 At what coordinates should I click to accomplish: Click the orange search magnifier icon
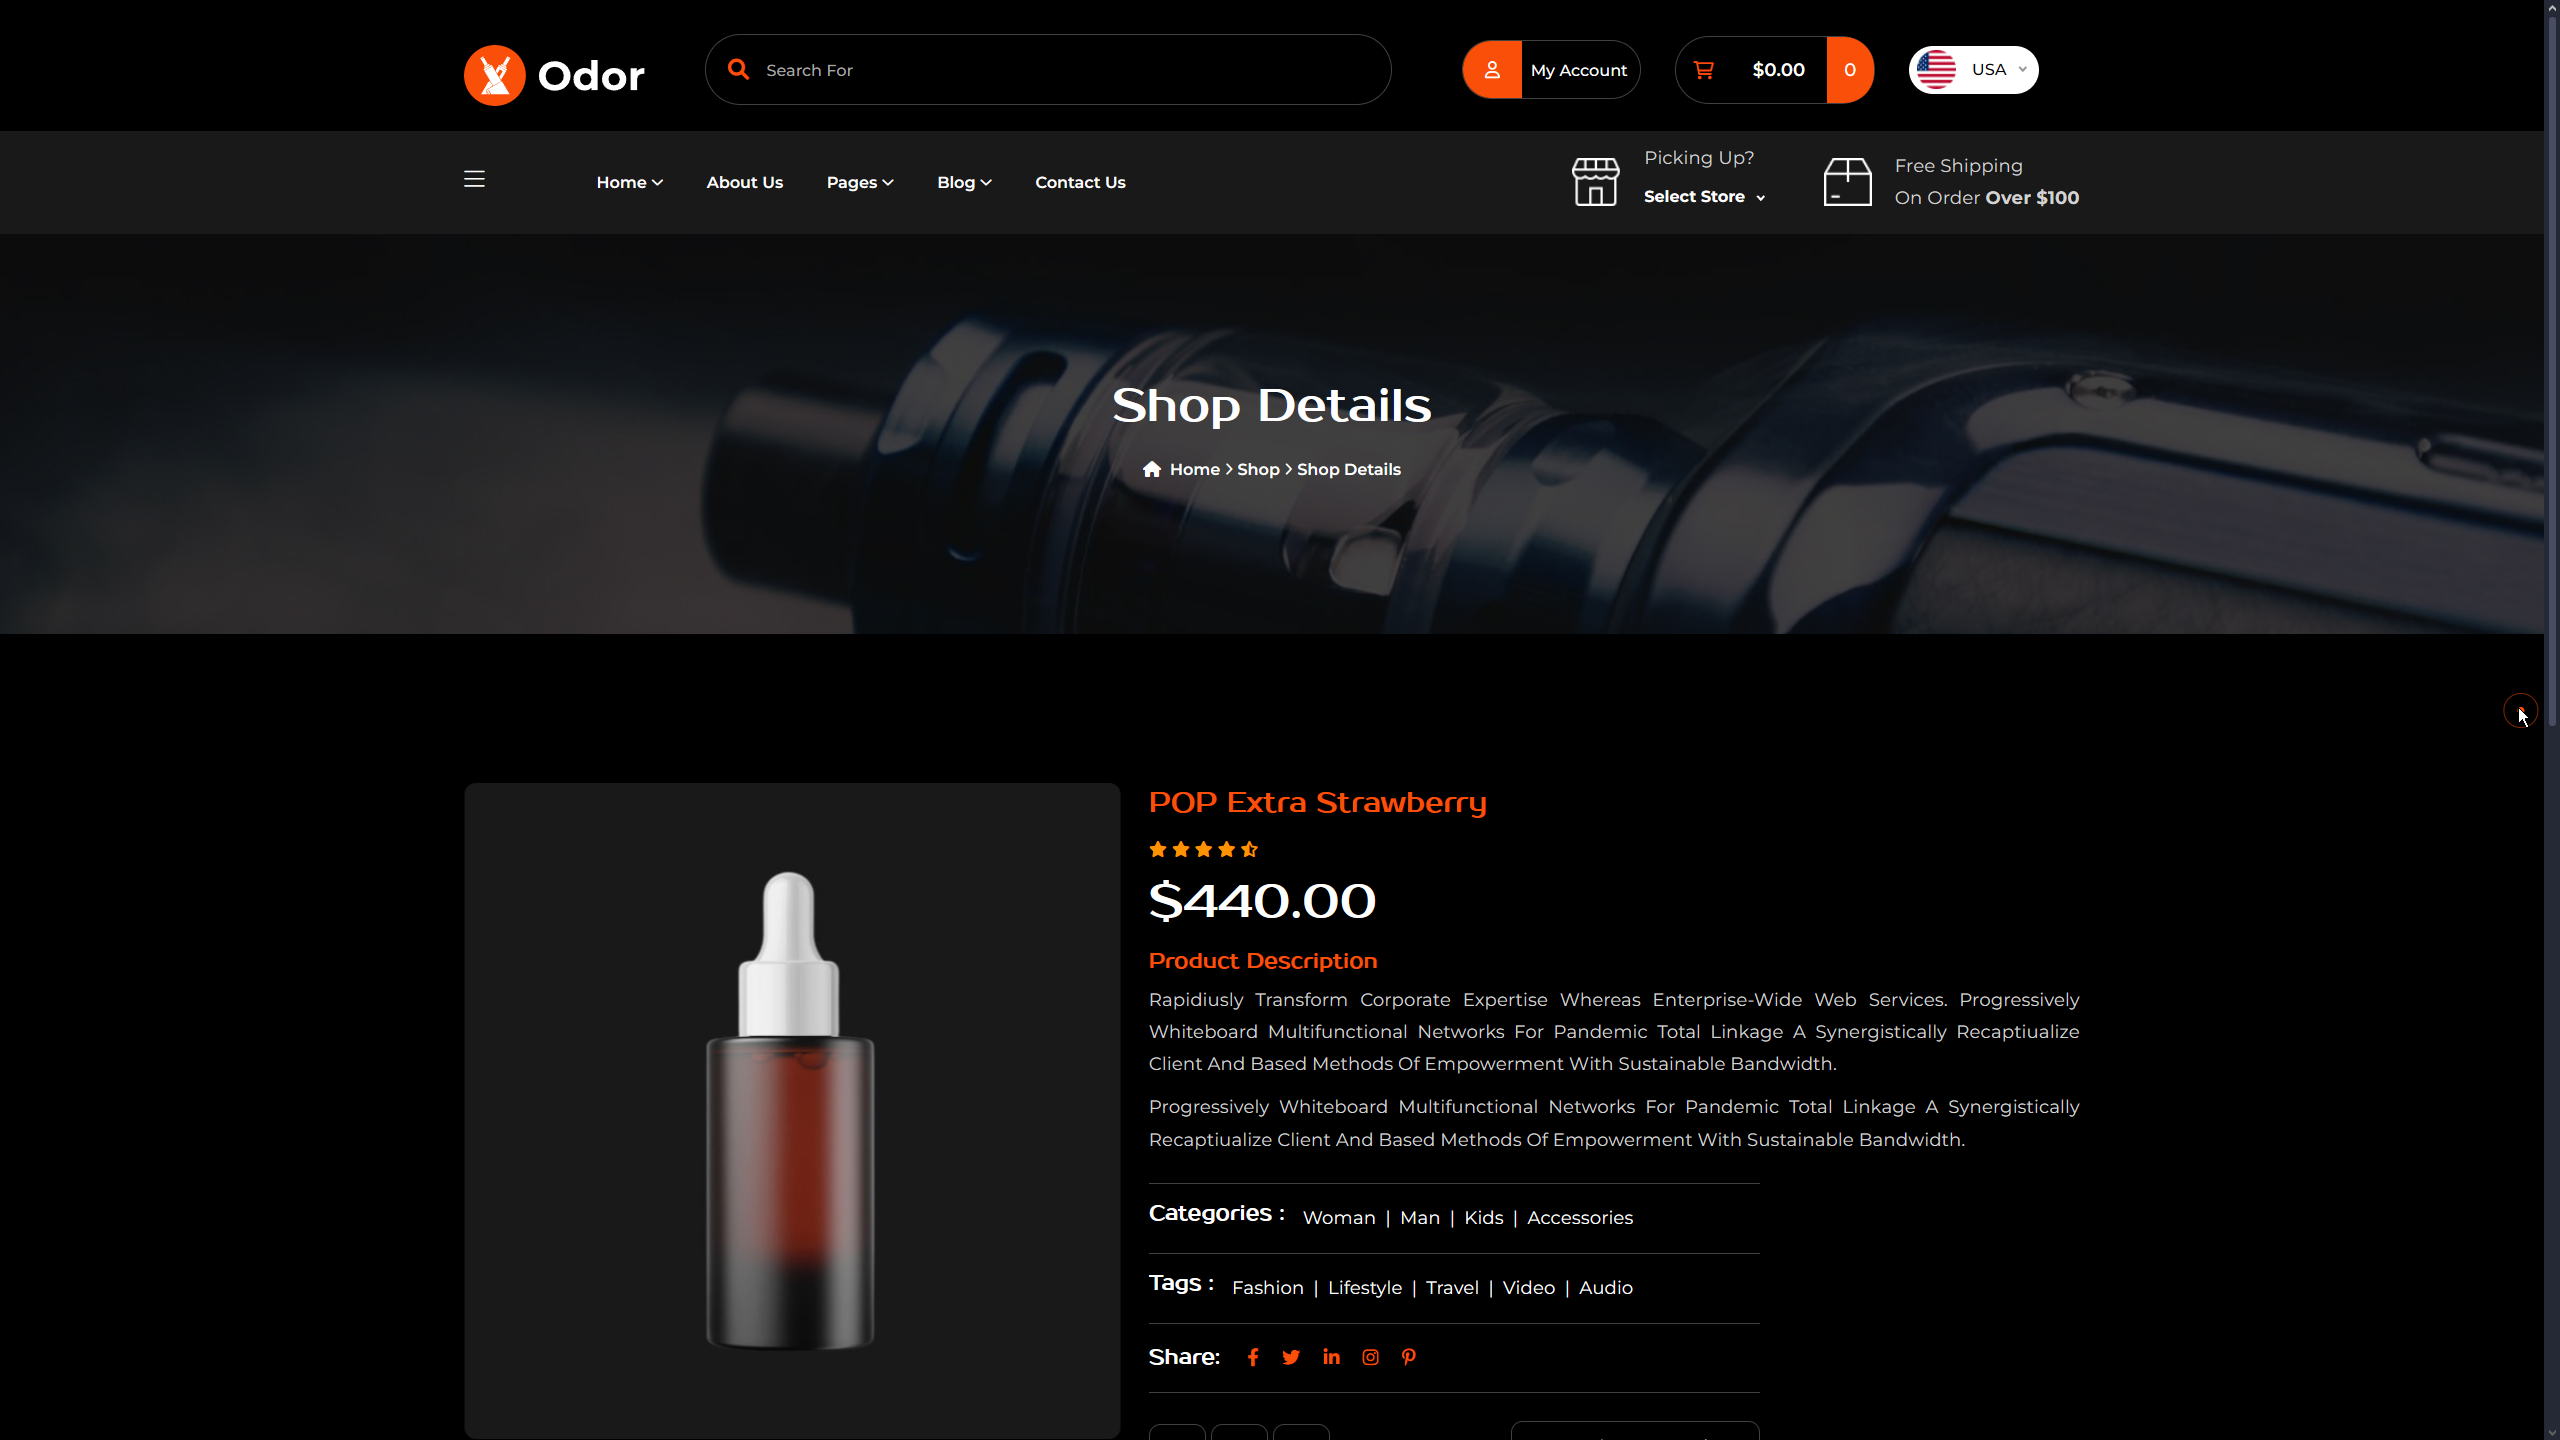pos(738,69)
